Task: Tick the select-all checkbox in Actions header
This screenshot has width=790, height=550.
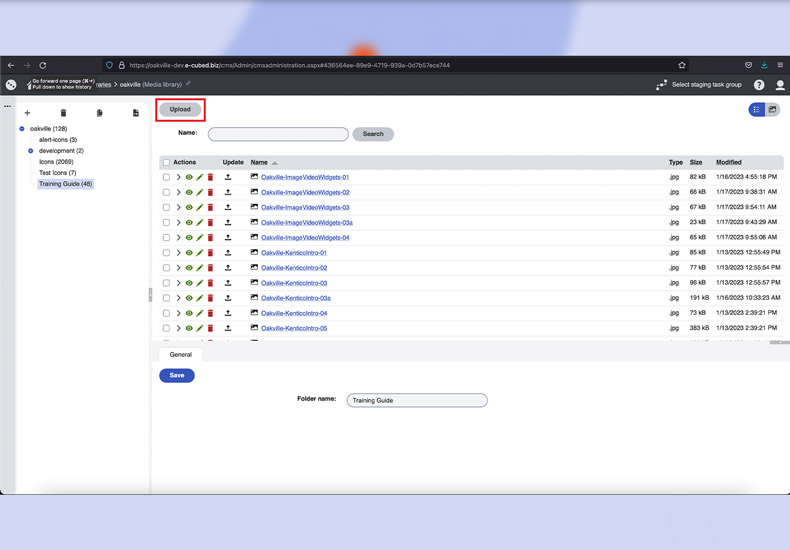Action: click(167, 162)
